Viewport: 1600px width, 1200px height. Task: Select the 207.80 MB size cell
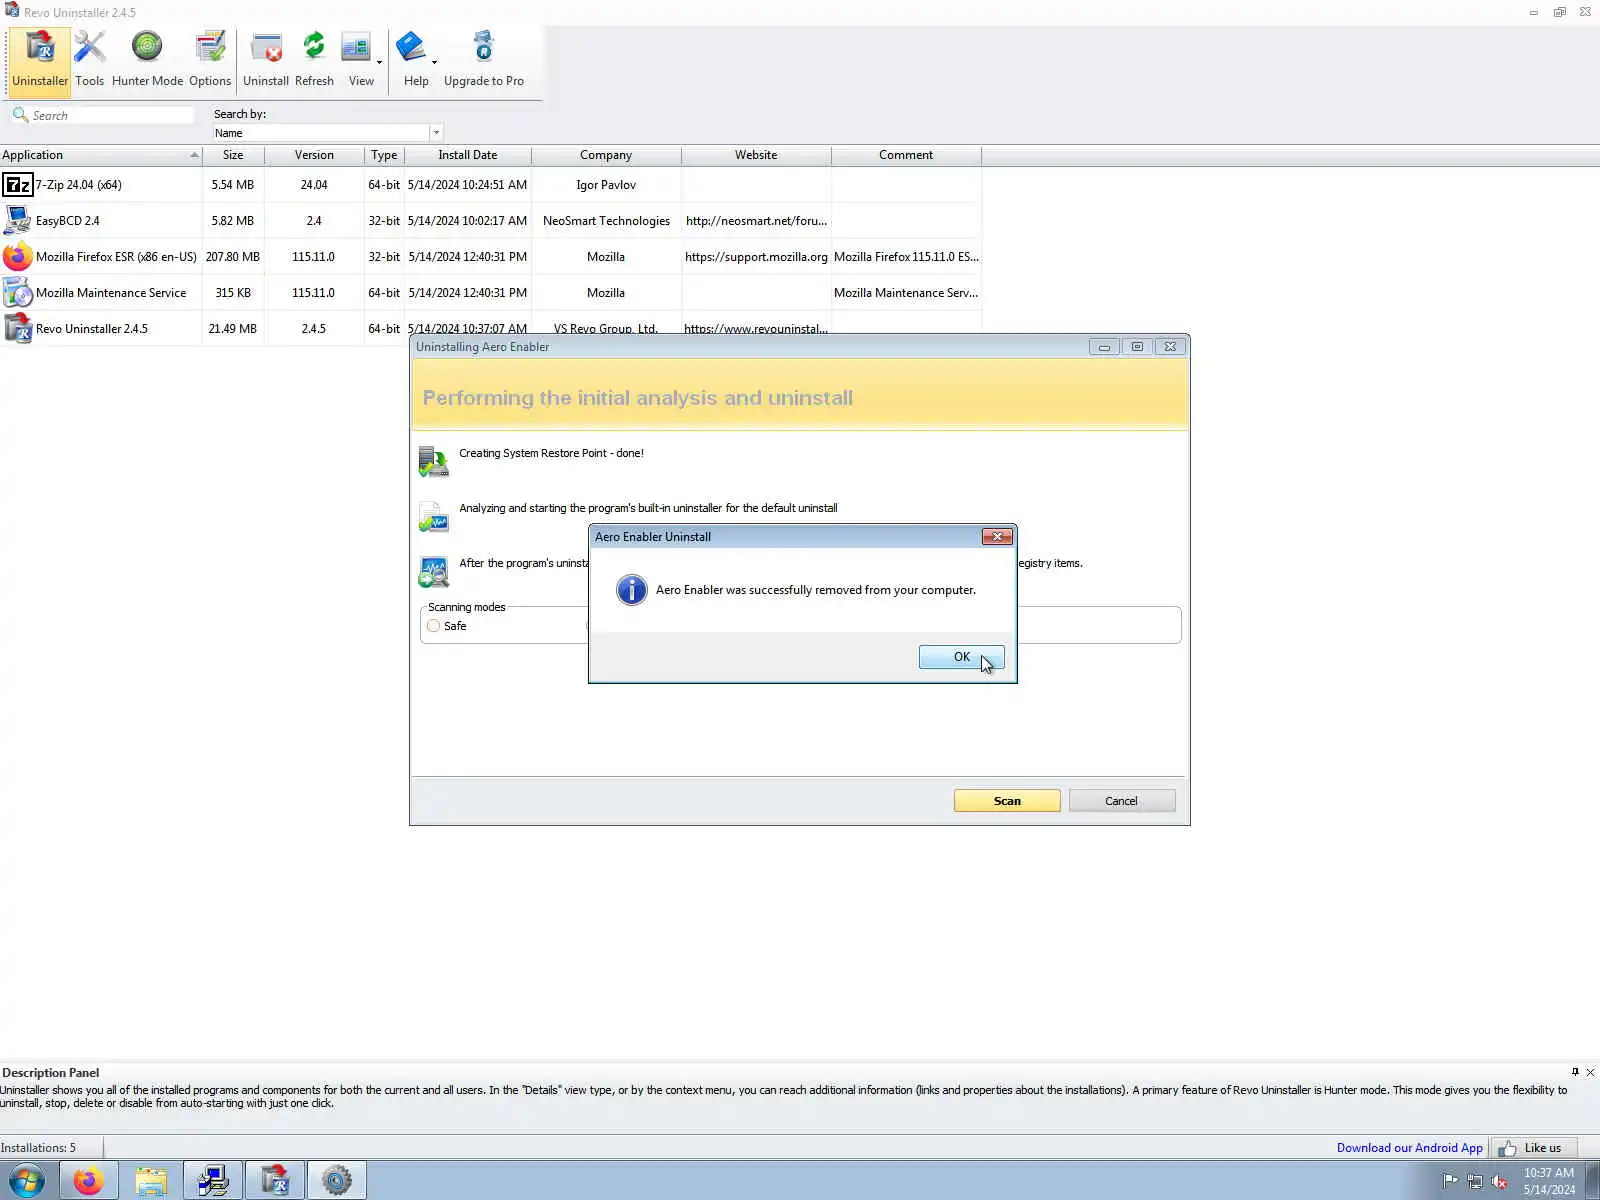pyautogui.click(x=233, y=257)
